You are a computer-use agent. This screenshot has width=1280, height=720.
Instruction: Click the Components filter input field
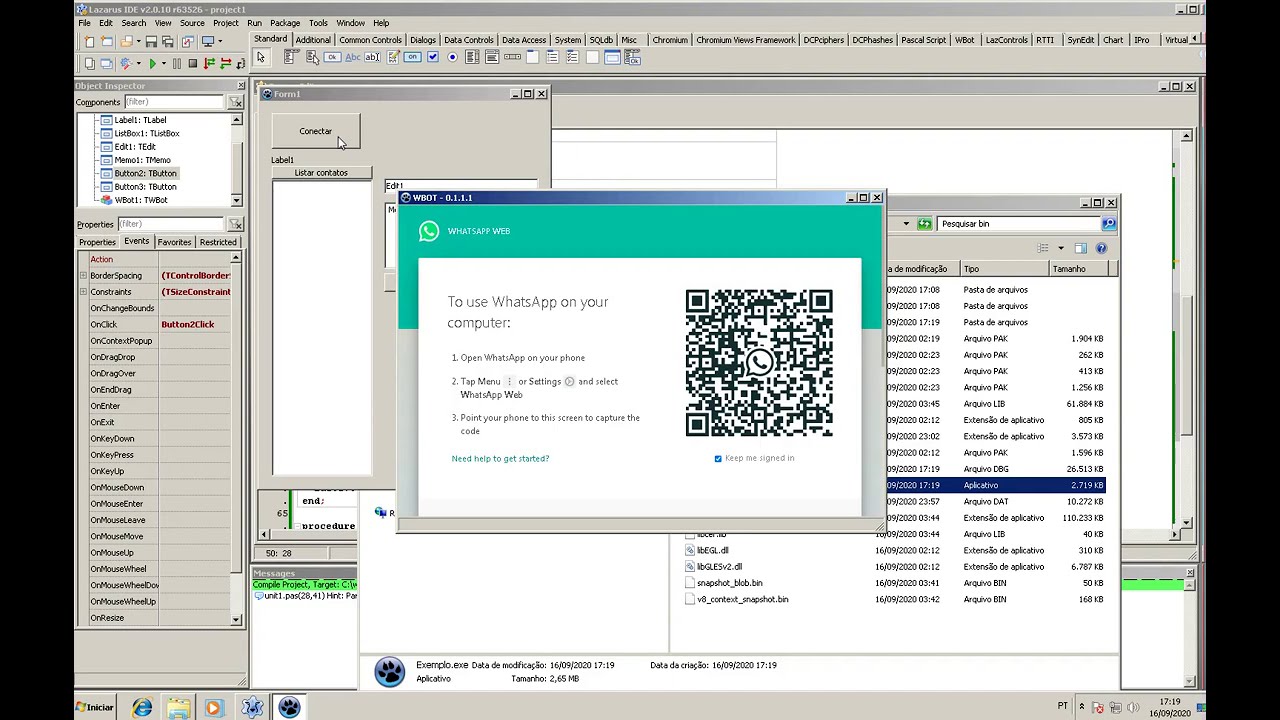(174, 102)
